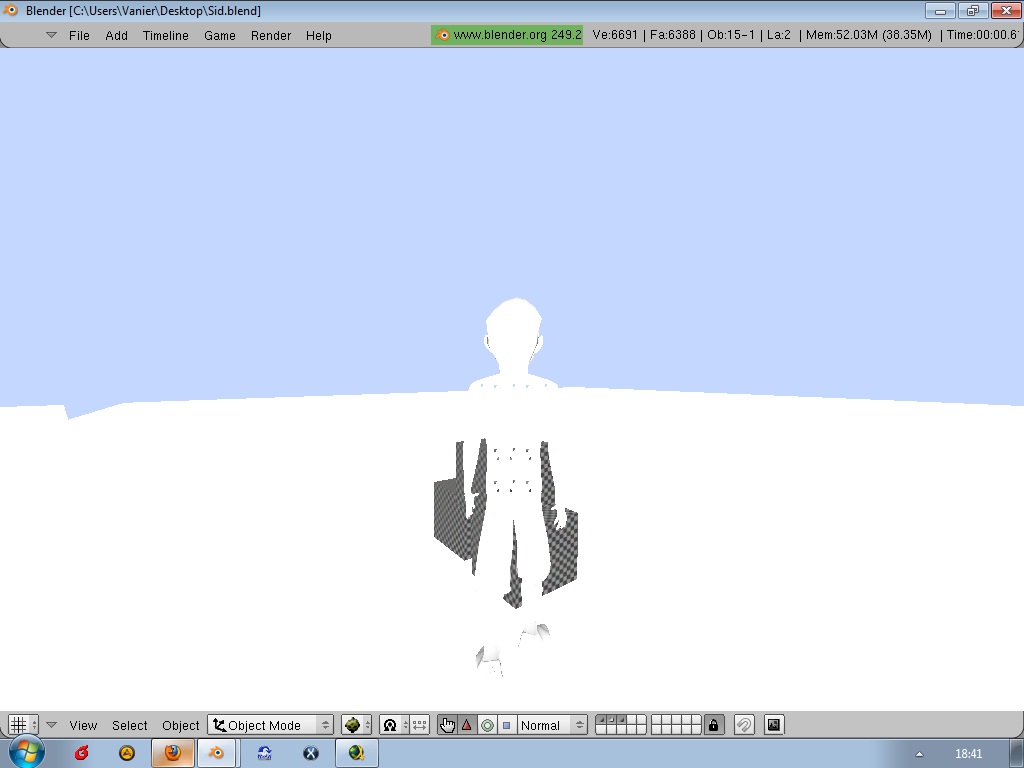This screenshot has height=768, width=1024.
Task: Open the Timeline menu
Action: [165, 35]
